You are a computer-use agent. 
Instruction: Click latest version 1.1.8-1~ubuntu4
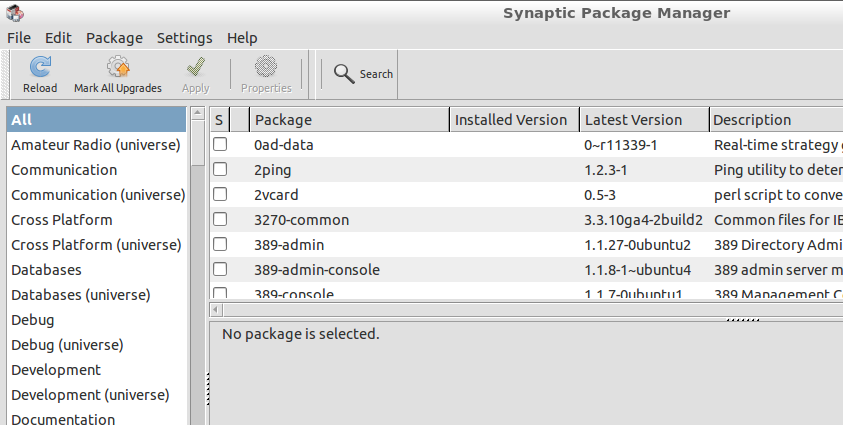point(637,270)
